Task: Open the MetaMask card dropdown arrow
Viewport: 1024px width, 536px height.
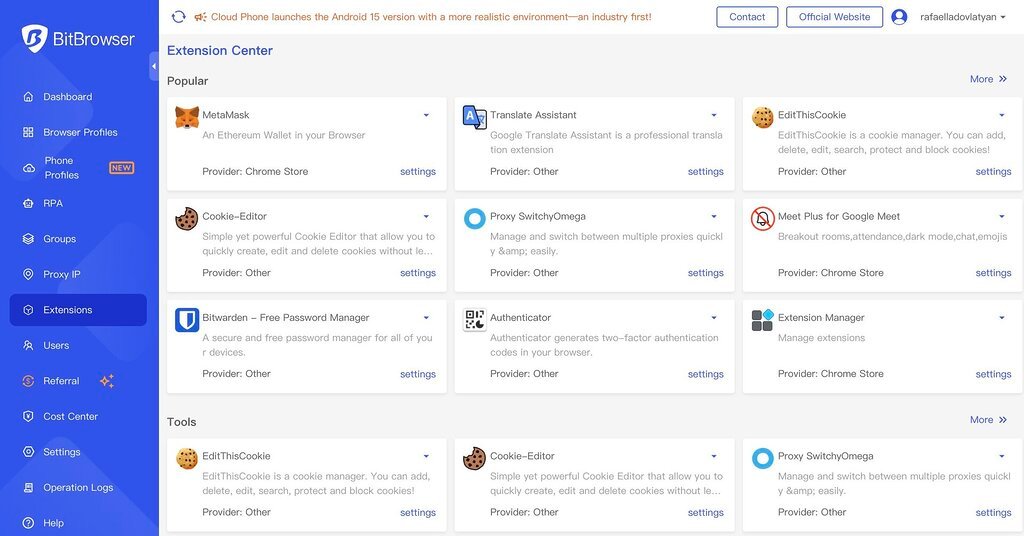Action: pyautogui.click(x=426, y=115)
